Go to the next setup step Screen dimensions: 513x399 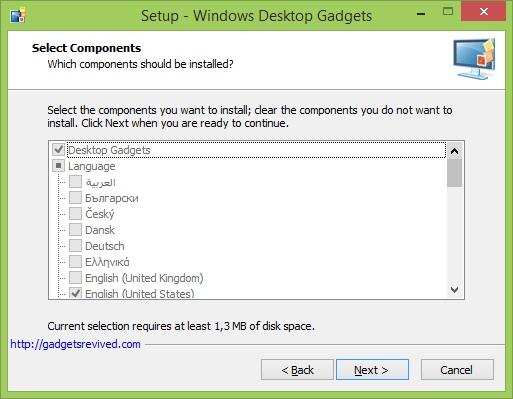(372, 370)
